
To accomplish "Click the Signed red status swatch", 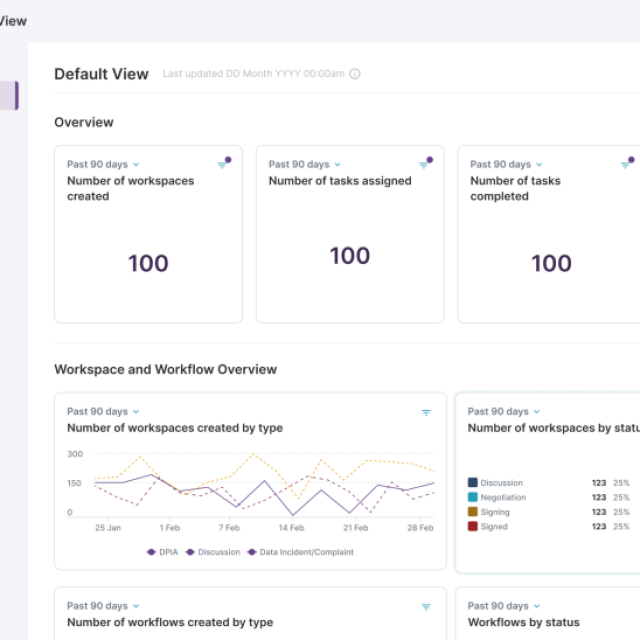I will pos(473,526).
